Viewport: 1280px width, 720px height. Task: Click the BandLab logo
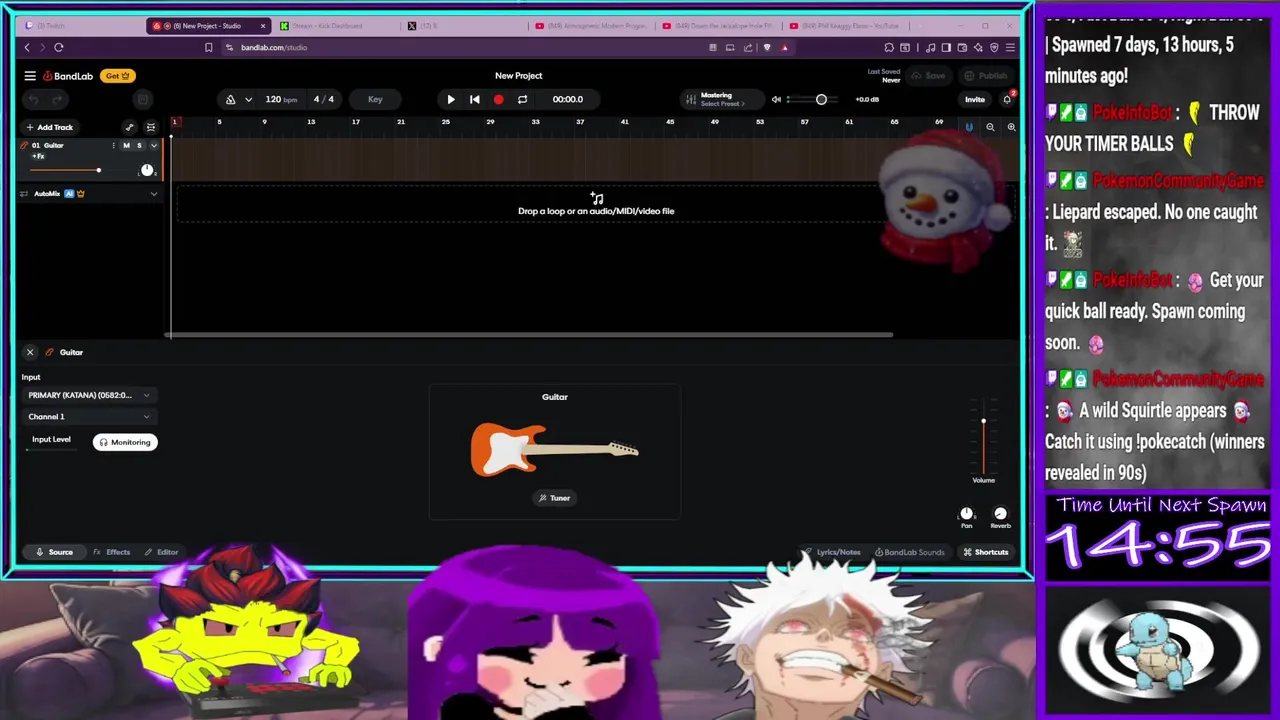click(x=68, y=76)
